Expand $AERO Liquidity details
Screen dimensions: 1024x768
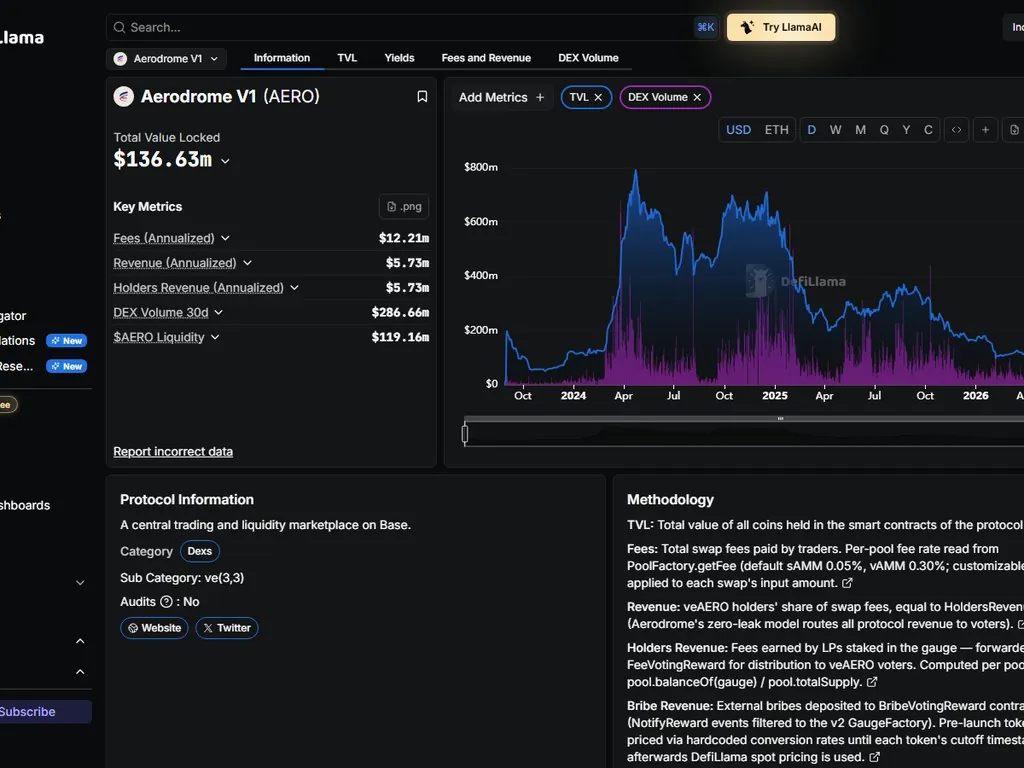(216, 338)
